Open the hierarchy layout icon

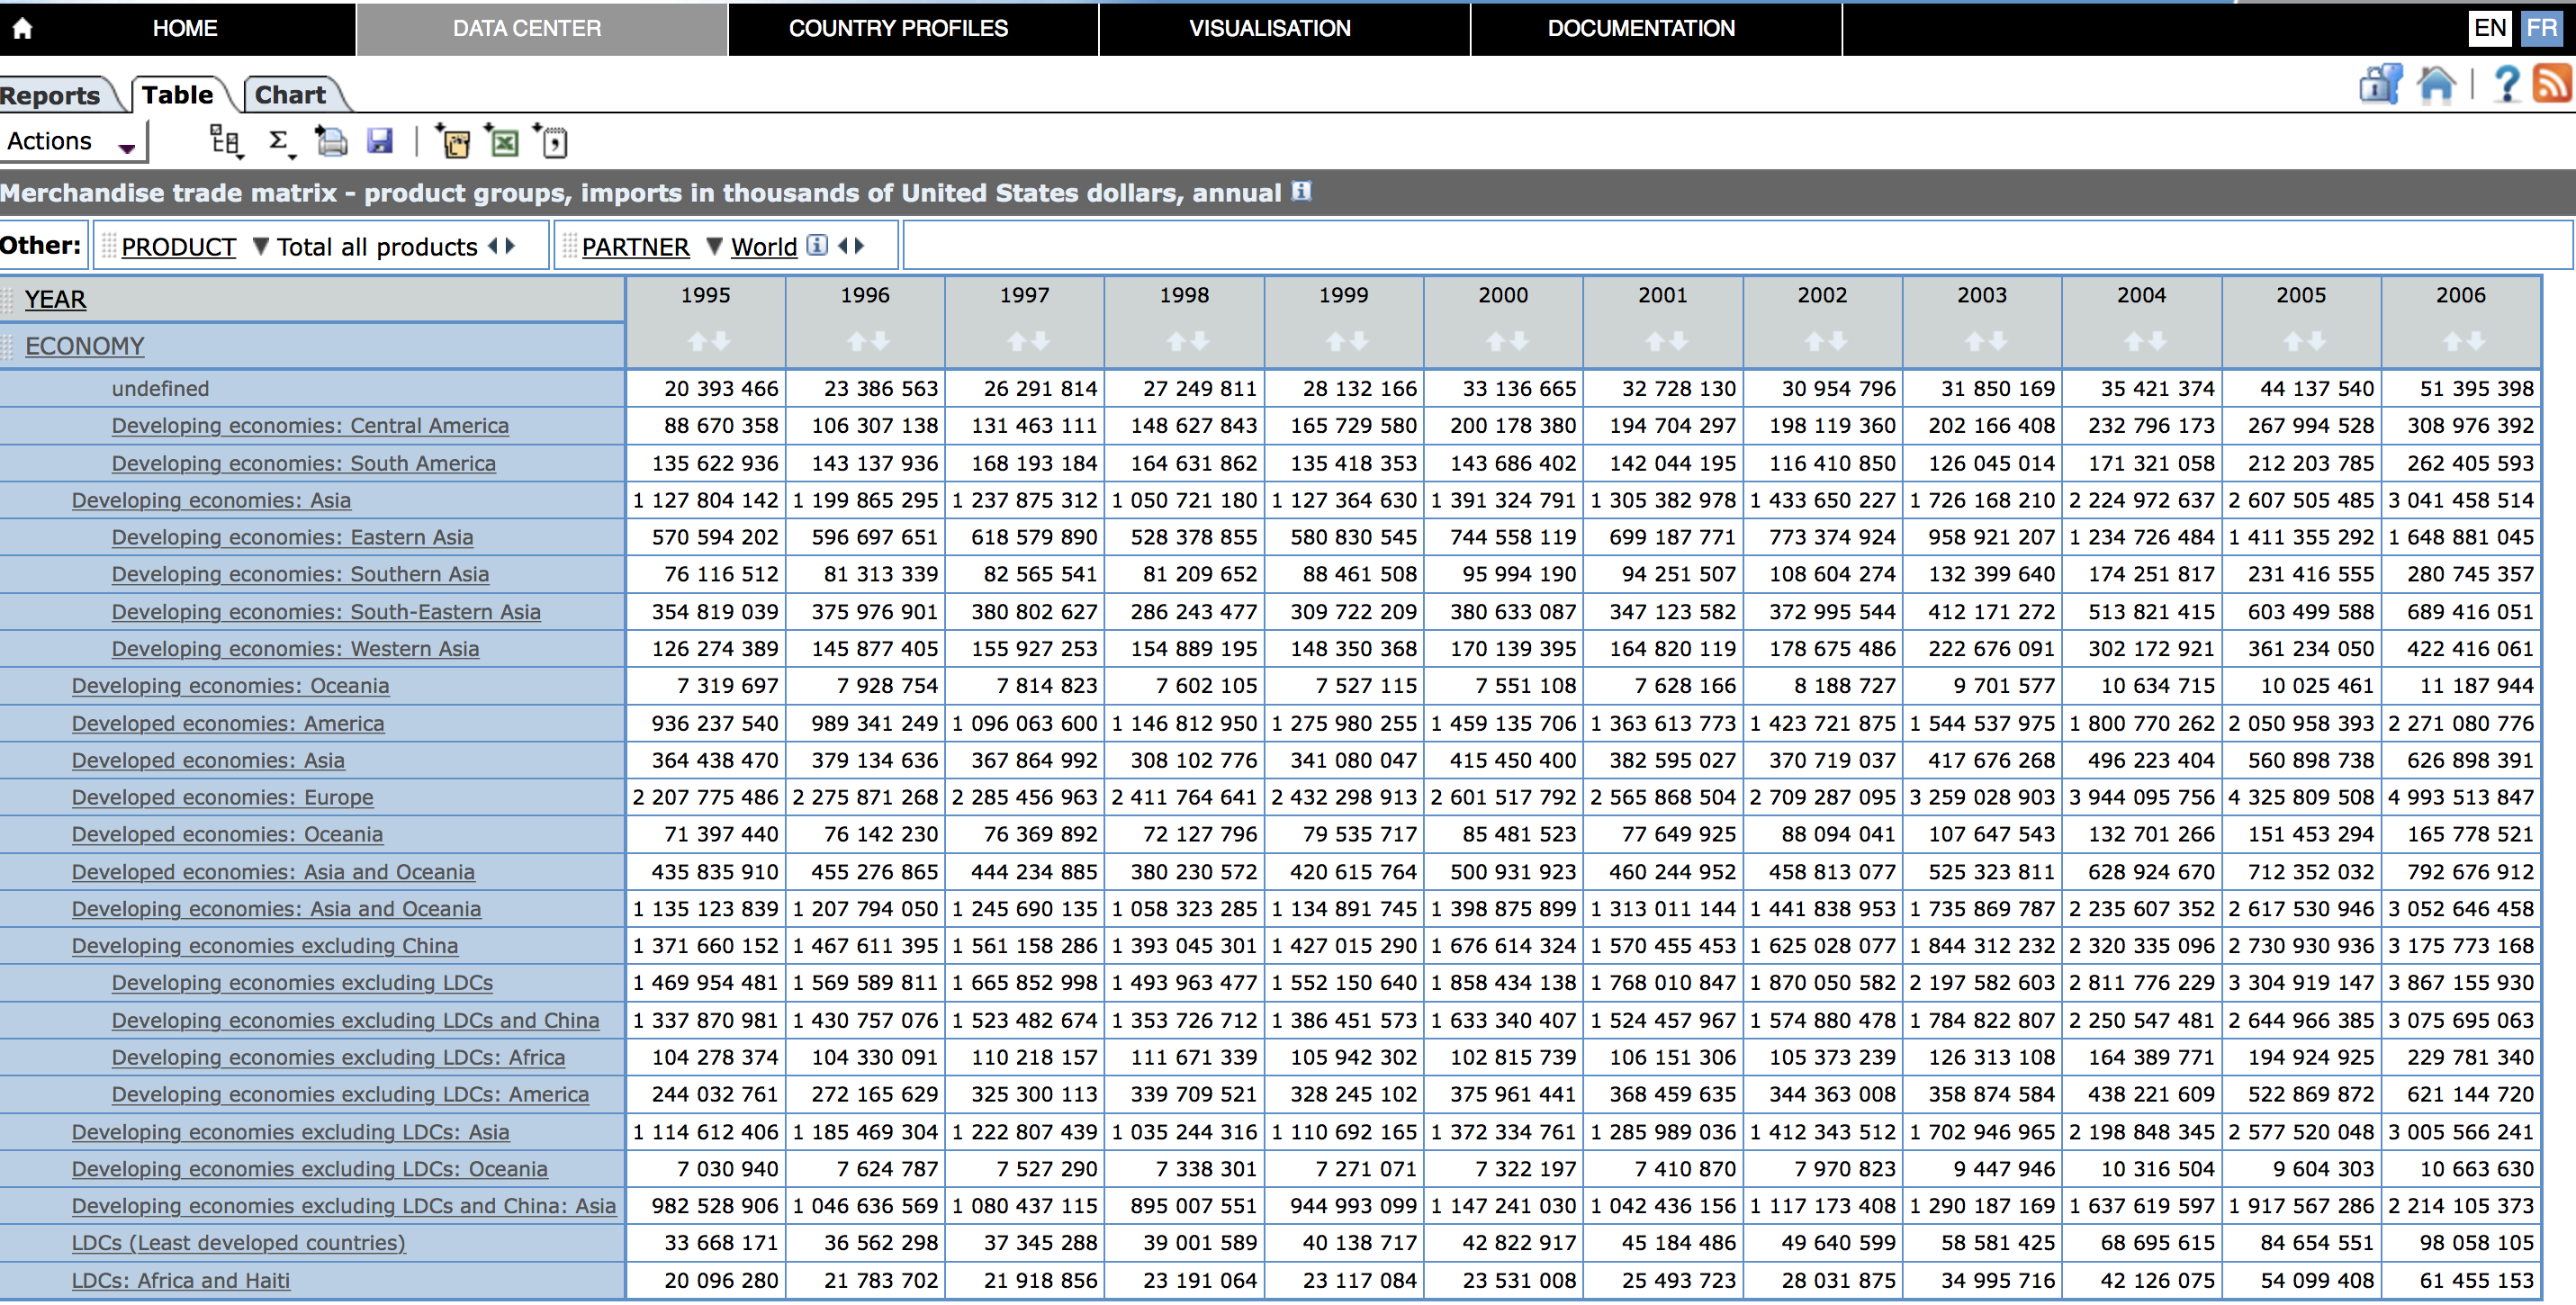tap(225, 142)
